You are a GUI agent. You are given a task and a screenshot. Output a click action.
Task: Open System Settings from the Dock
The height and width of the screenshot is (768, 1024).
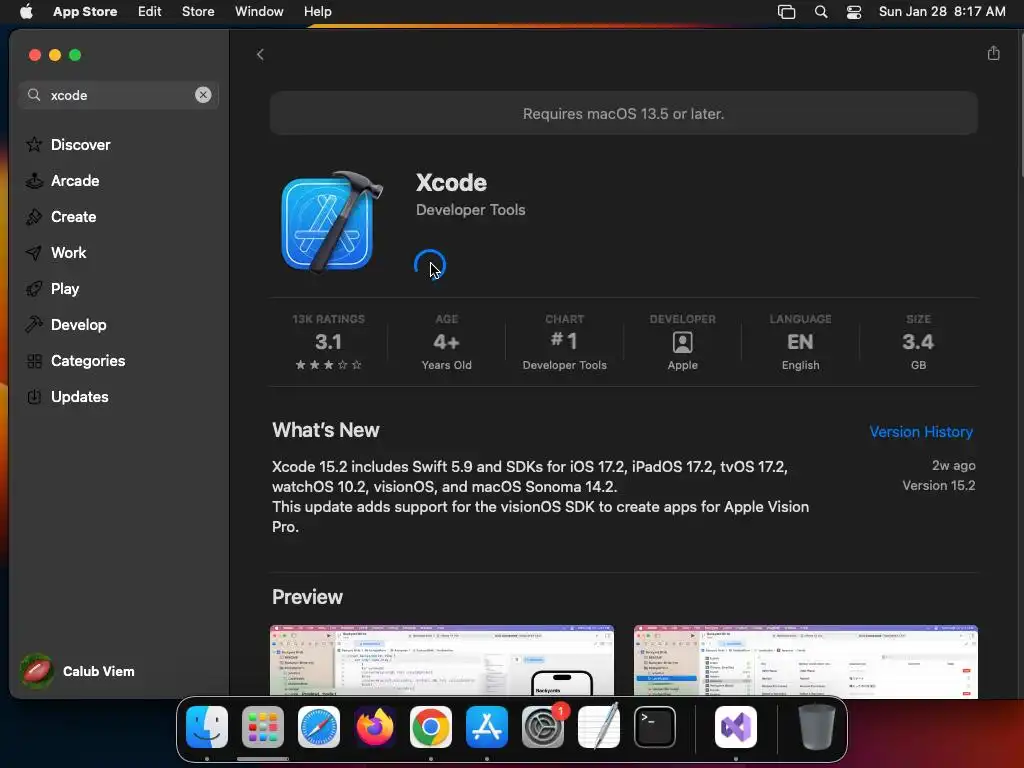543,727
